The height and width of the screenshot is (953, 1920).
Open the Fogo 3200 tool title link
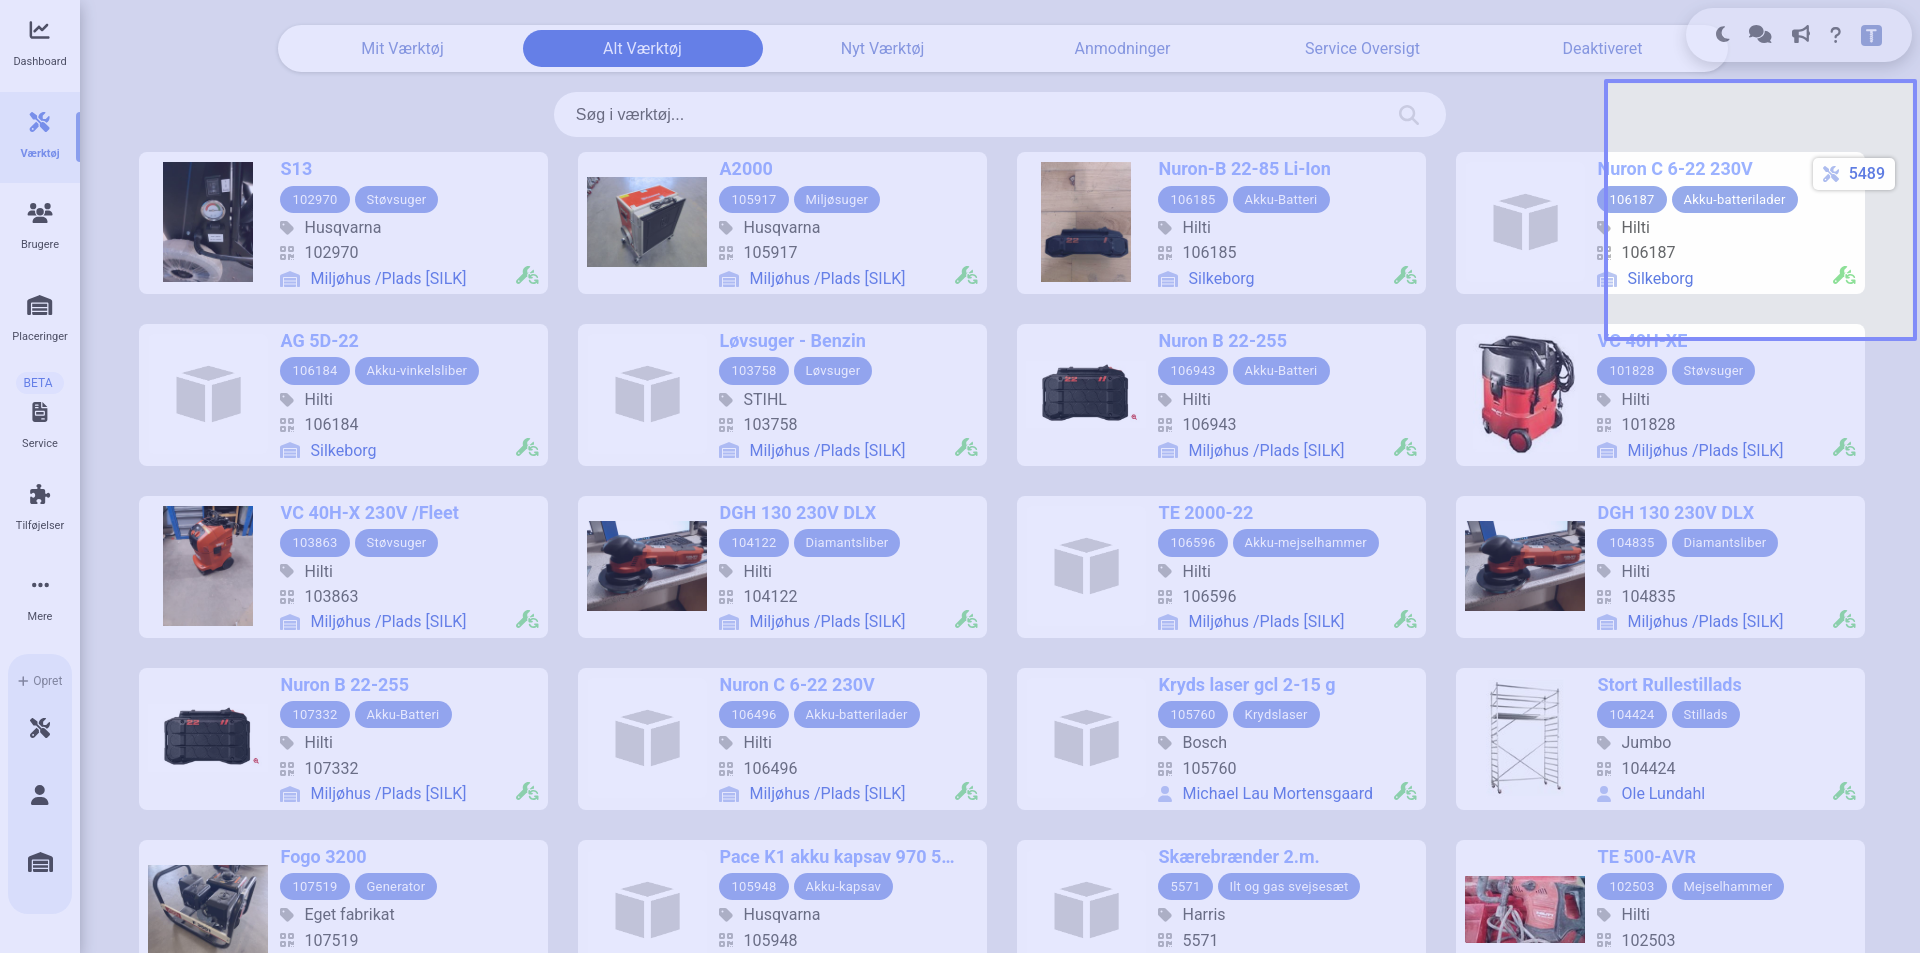pyautogui.click(x=323, y=857)
